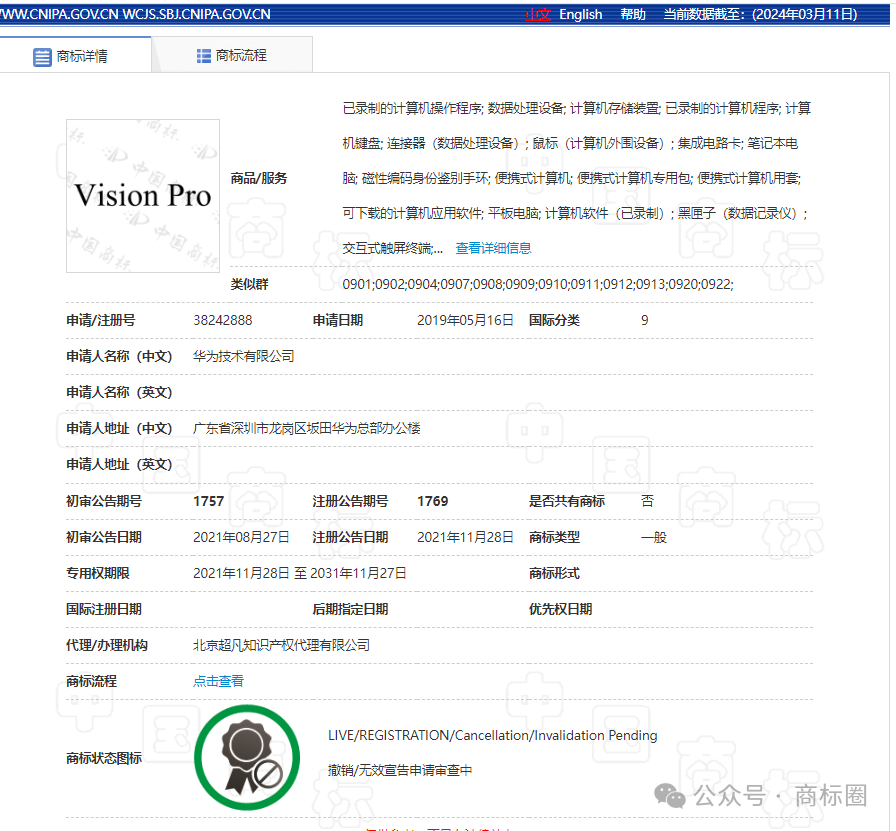Image resolution: width=896 pixels, height=831 pixels.
Task: Click the green trademark status seal icon
Action: tap(246, 757)
